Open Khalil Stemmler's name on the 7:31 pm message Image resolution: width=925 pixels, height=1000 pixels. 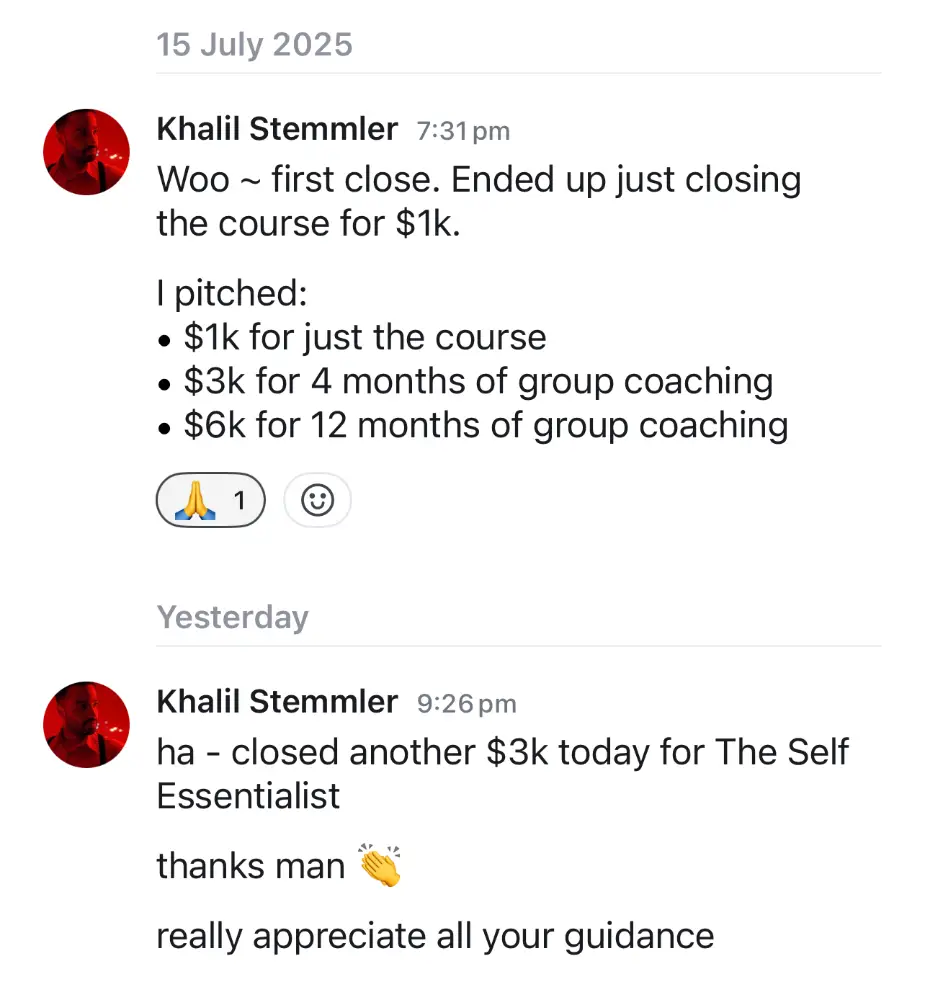coord(277,129)
